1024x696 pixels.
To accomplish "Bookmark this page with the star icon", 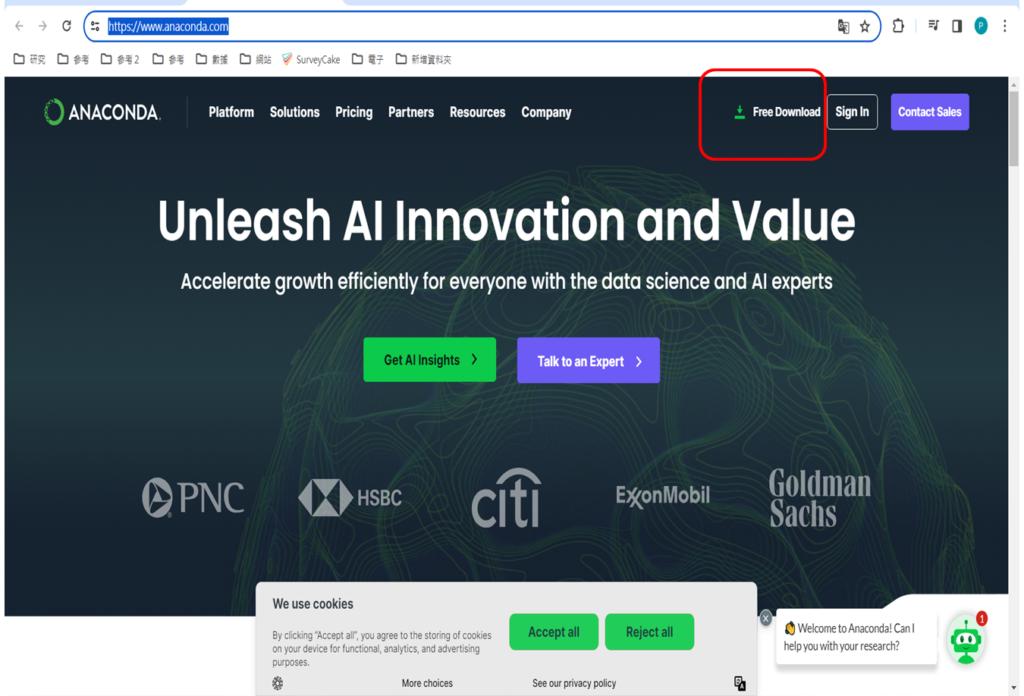I will pos(865,27).
